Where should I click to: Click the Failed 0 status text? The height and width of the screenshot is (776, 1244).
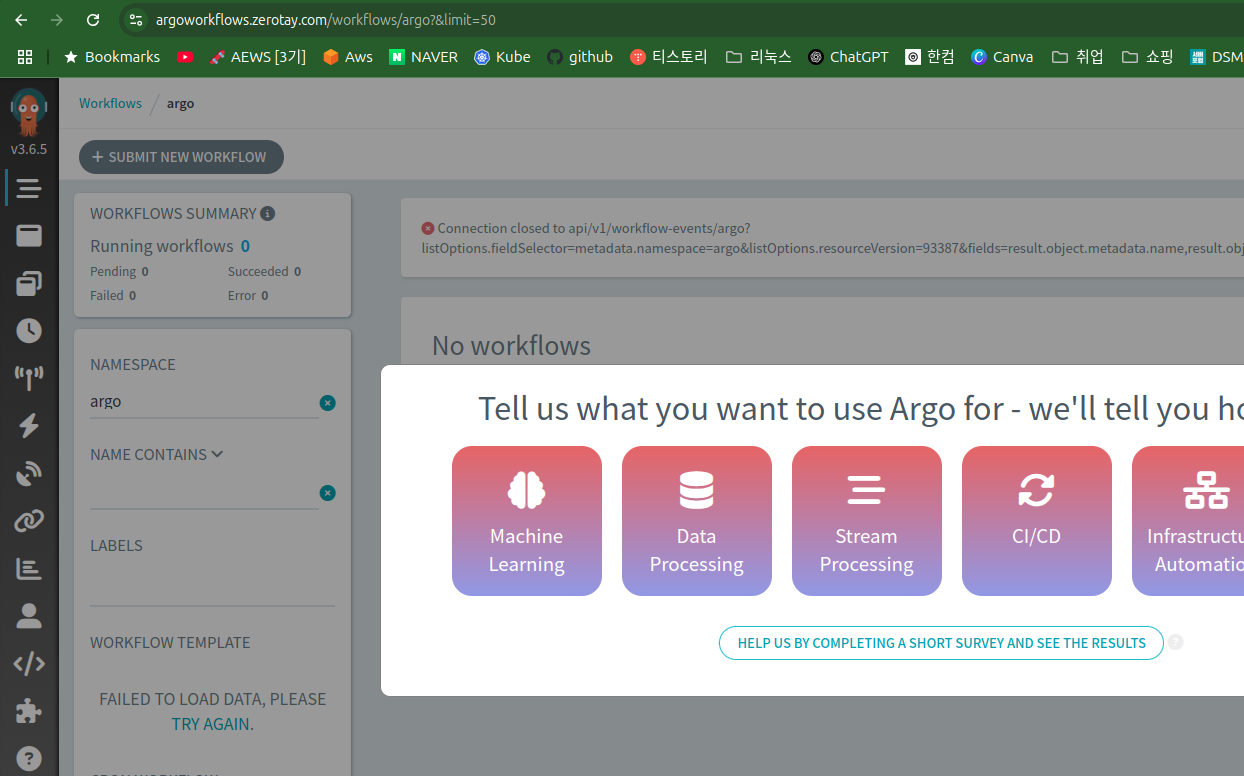113,295
